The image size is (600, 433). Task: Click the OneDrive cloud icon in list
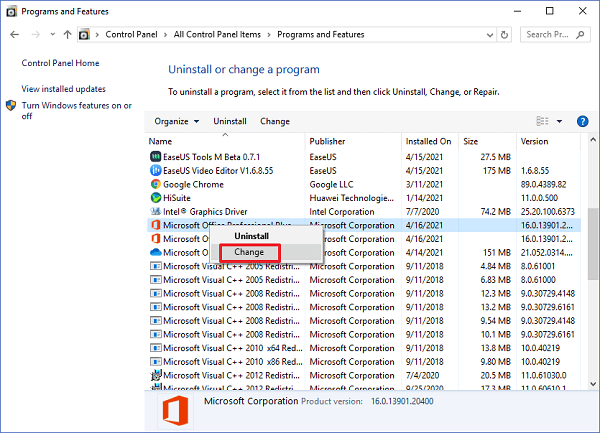click(x=155, y=252)
